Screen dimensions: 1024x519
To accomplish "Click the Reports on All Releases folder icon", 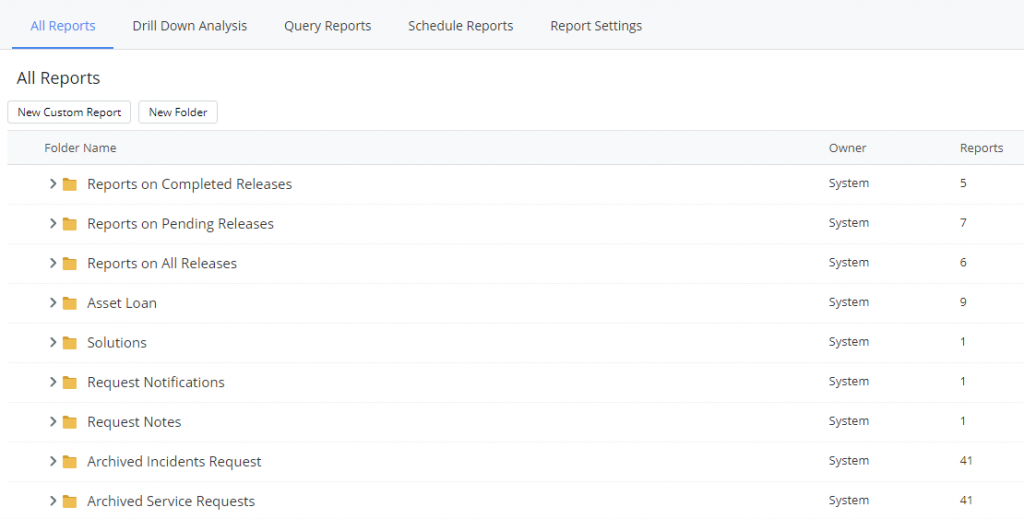I will point(69,264).
